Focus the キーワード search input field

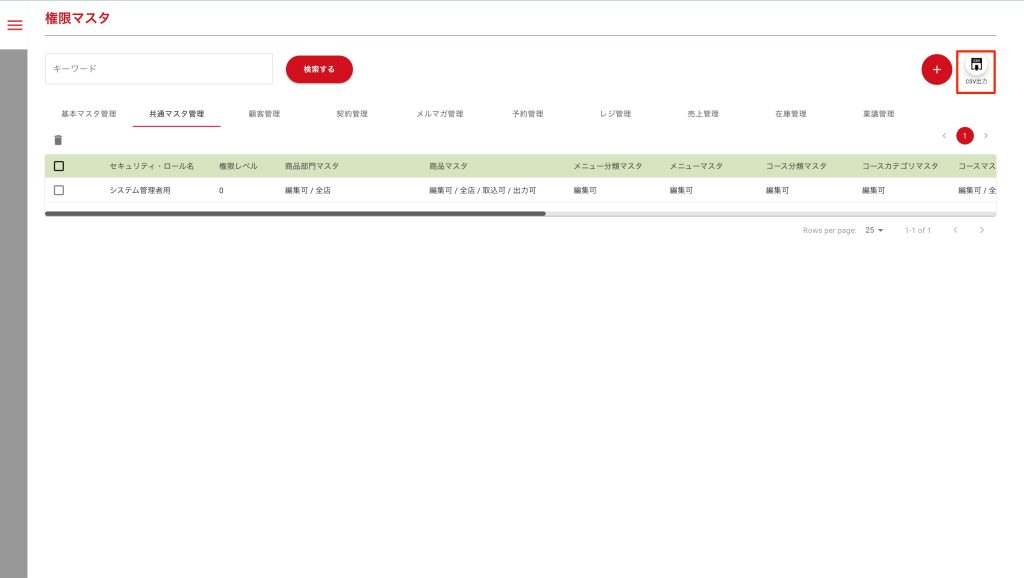pos(159,69)
